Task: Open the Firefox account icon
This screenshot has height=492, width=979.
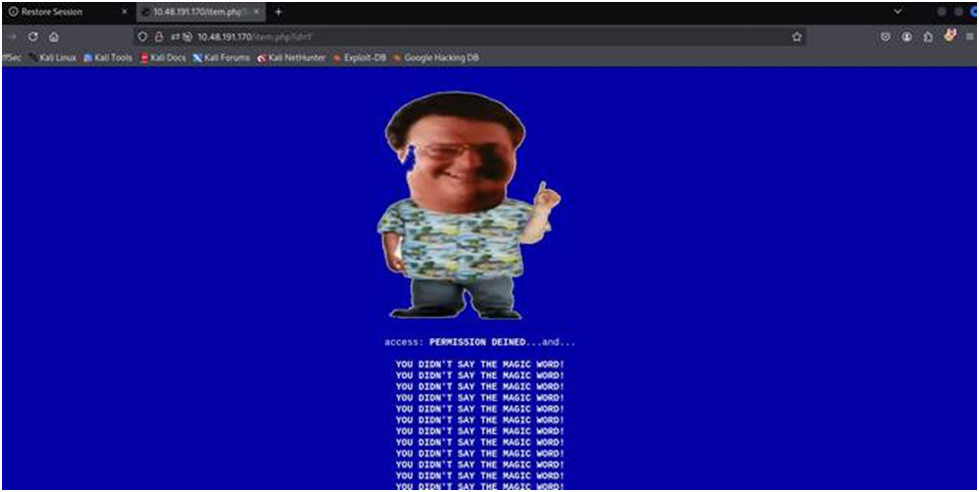Action: (x=907, y=37)
